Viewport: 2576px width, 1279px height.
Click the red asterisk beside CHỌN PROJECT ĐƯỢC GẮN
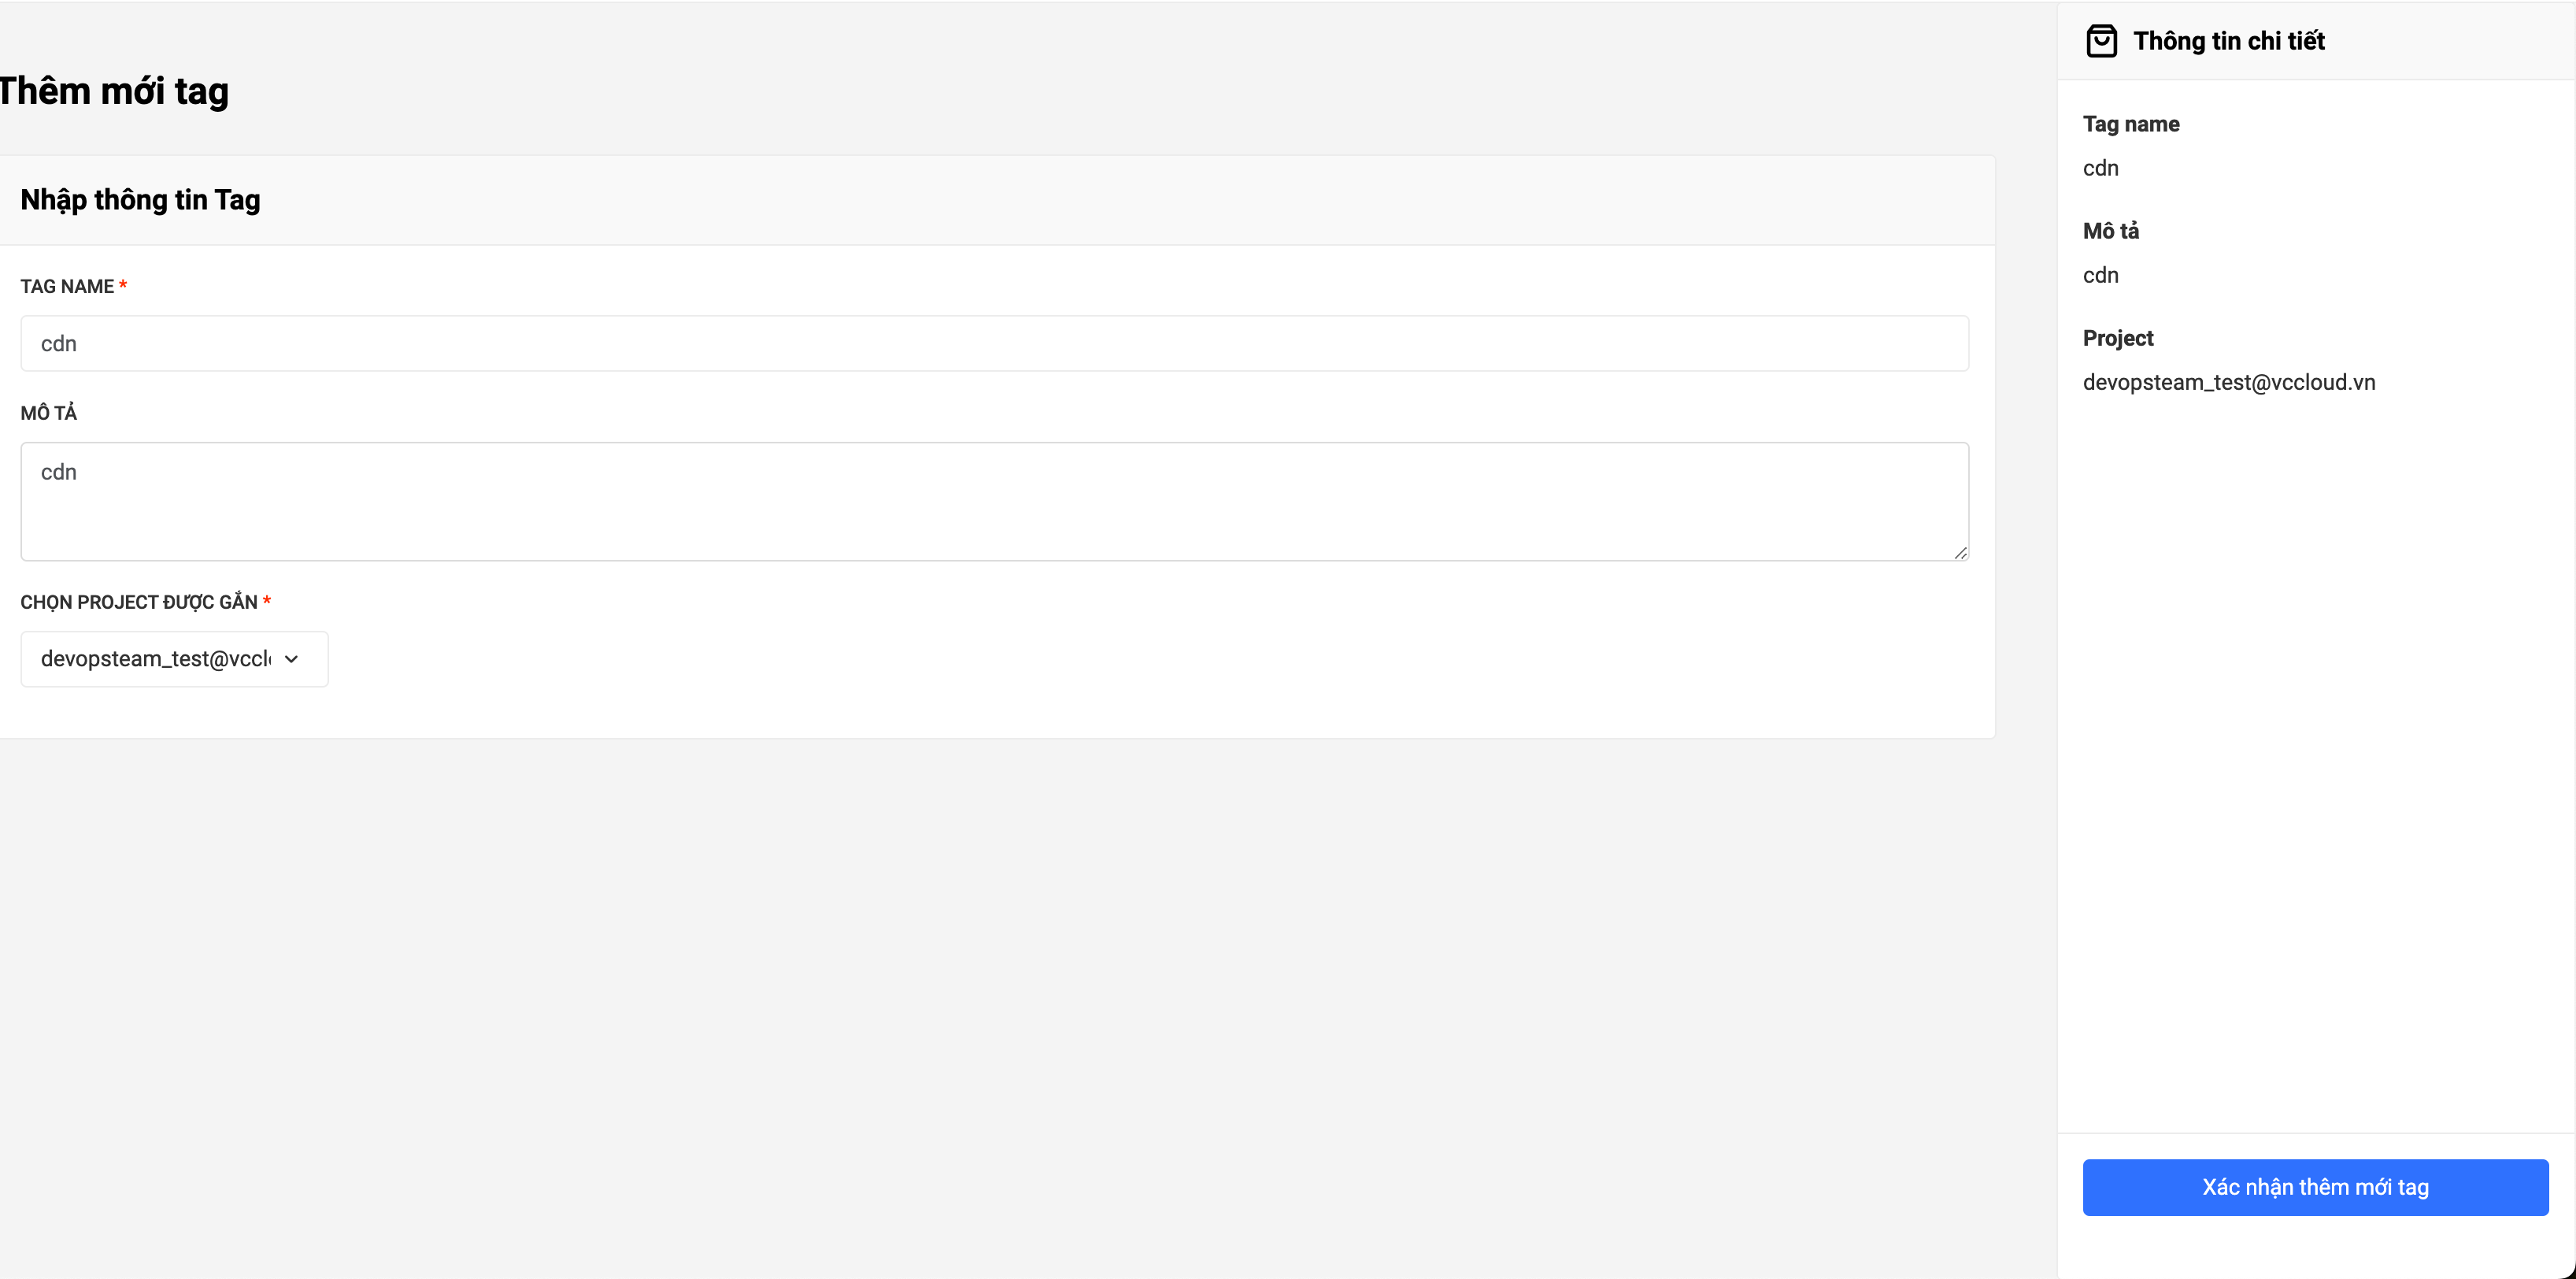tap(267, 601)
